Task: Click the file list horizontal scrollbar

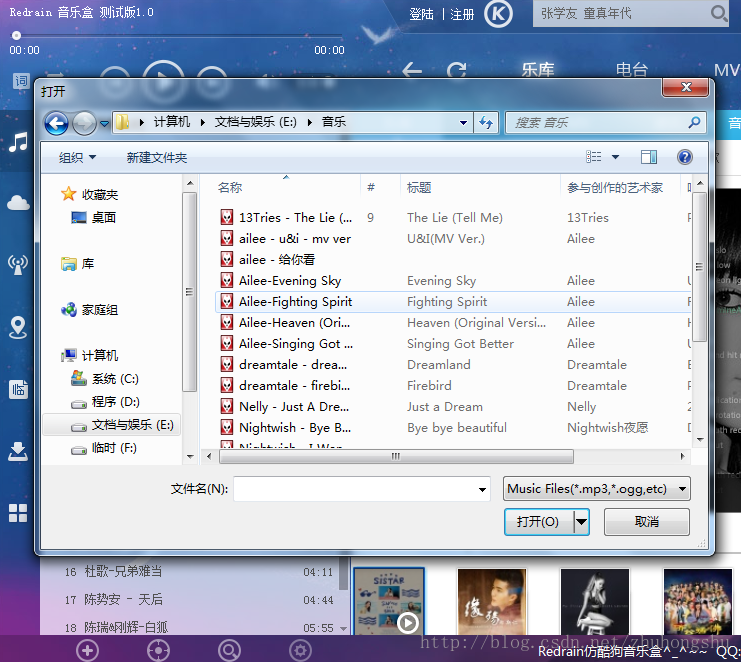Action: 396,456
